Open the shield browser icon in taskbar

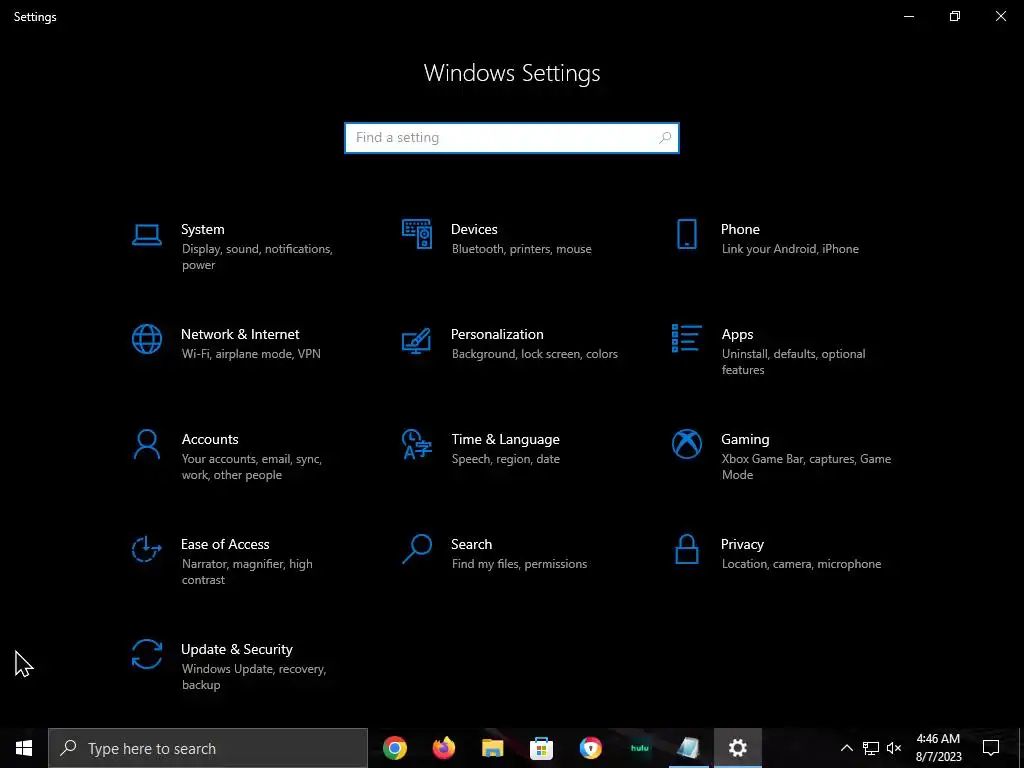(x=590, y=748)
